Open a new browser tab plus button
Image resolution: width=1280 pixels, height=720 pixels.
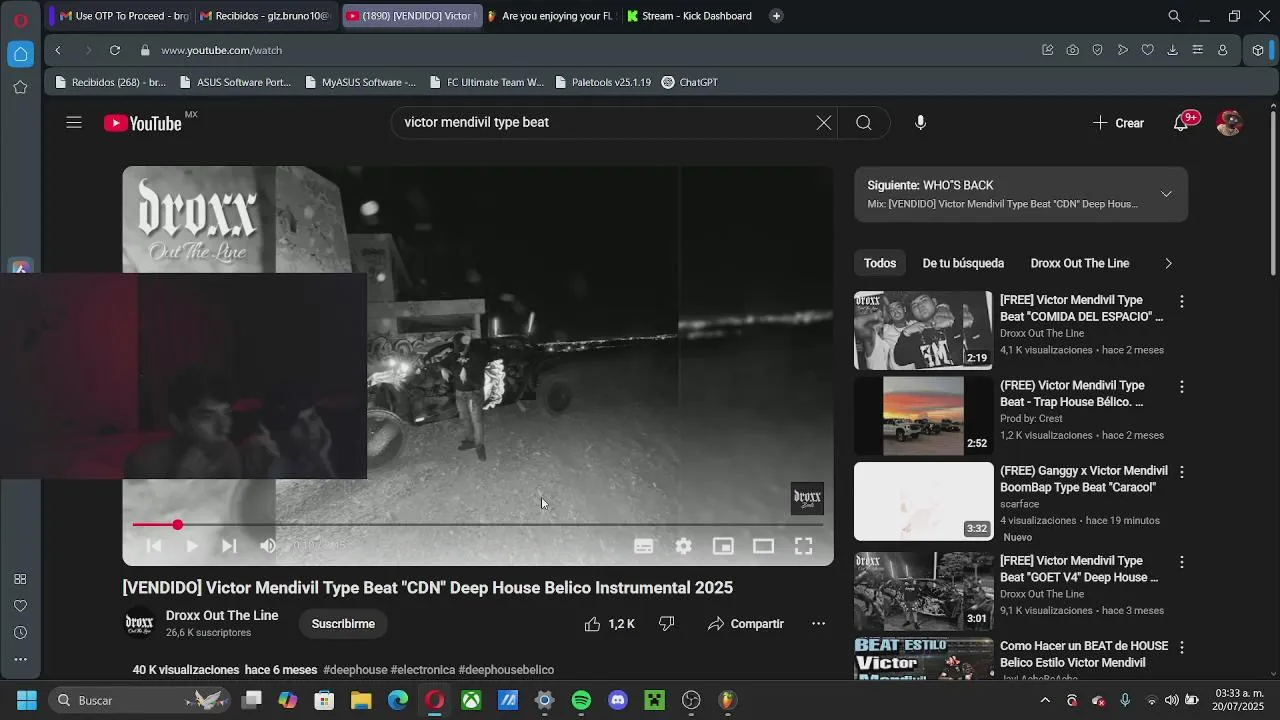pyautogui.click(x=777, y=16)
